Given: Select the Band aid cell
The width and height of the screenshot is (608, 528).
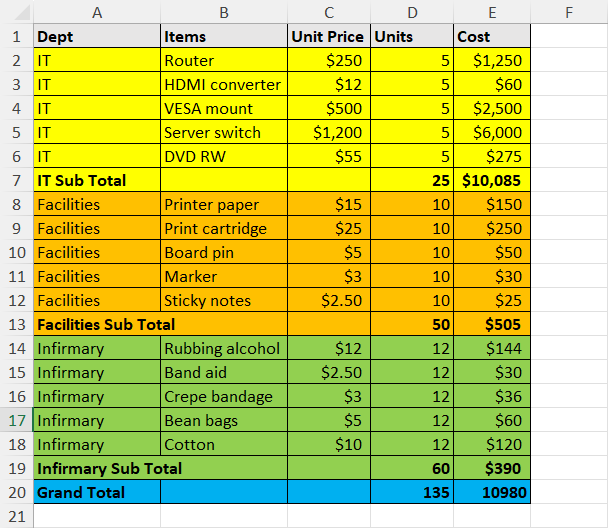Looking at the screenshot, I should (224, 372).
